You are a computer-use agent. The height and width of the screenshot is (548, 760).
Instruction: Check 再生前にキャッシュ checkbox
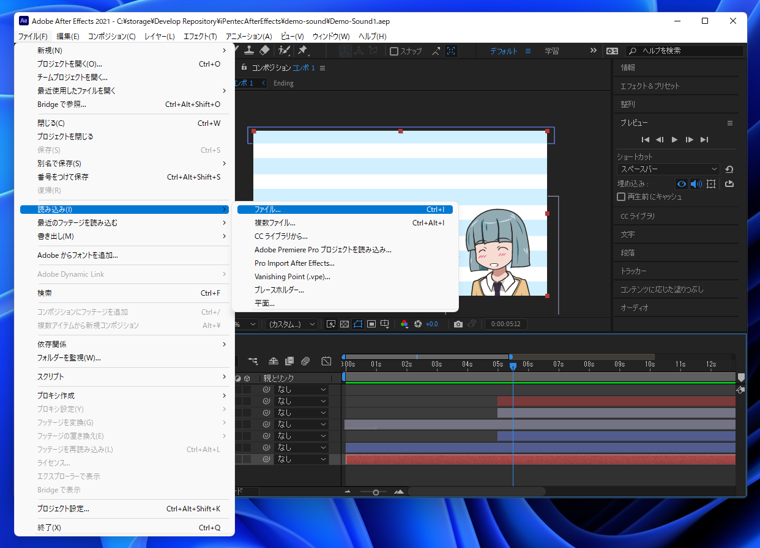[x=621, y=197]
